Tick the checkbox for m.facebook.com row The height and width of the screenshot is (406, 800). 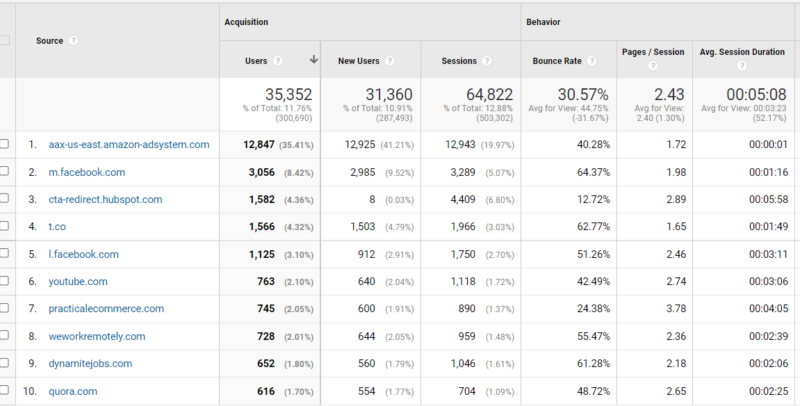click(4, 171)
